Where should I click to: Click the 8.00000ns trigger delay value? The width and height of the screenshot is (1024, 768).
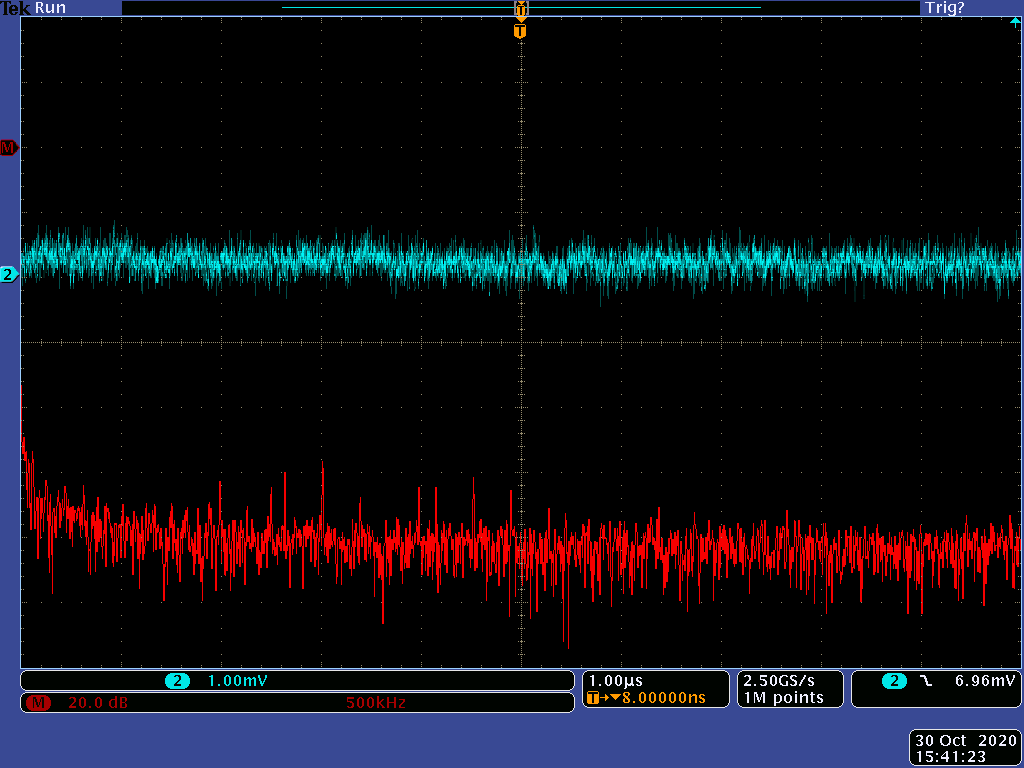pos(663,698)
